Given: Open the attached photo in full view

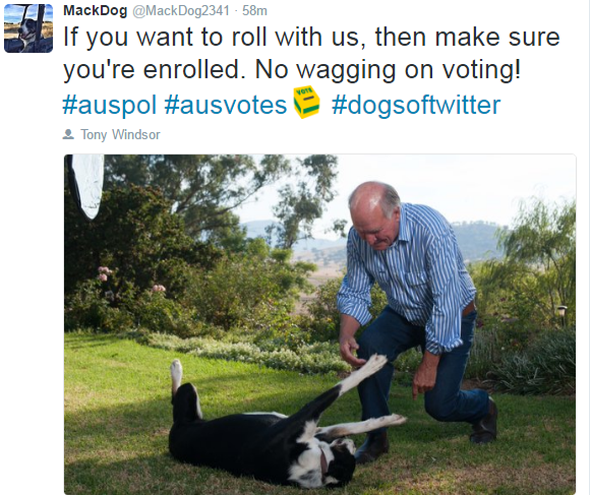Looking at the screenshot, I should pos(320,324).
